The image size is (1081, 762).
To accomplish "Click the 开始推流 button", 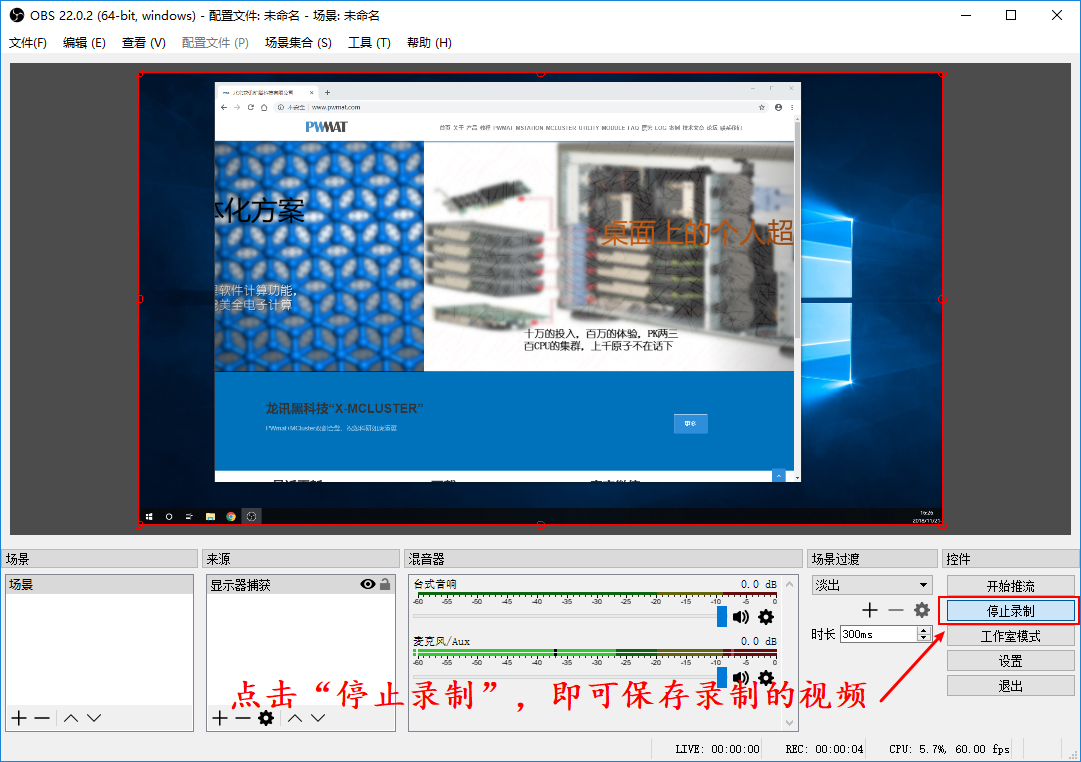I will [x=1010, y=586].
